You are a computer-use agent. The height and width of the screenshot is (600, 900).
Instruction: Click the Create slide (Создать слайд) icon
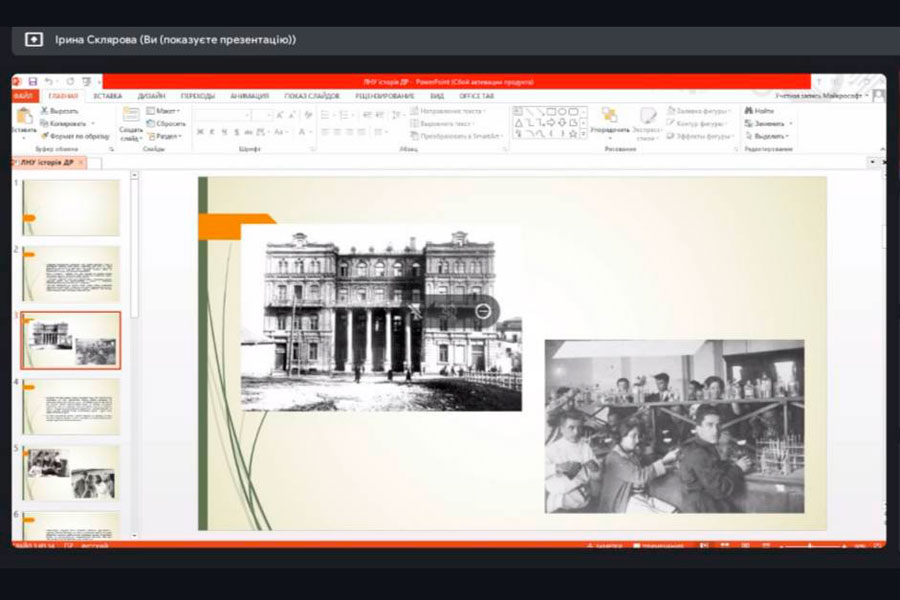click(x=131, y=116)
